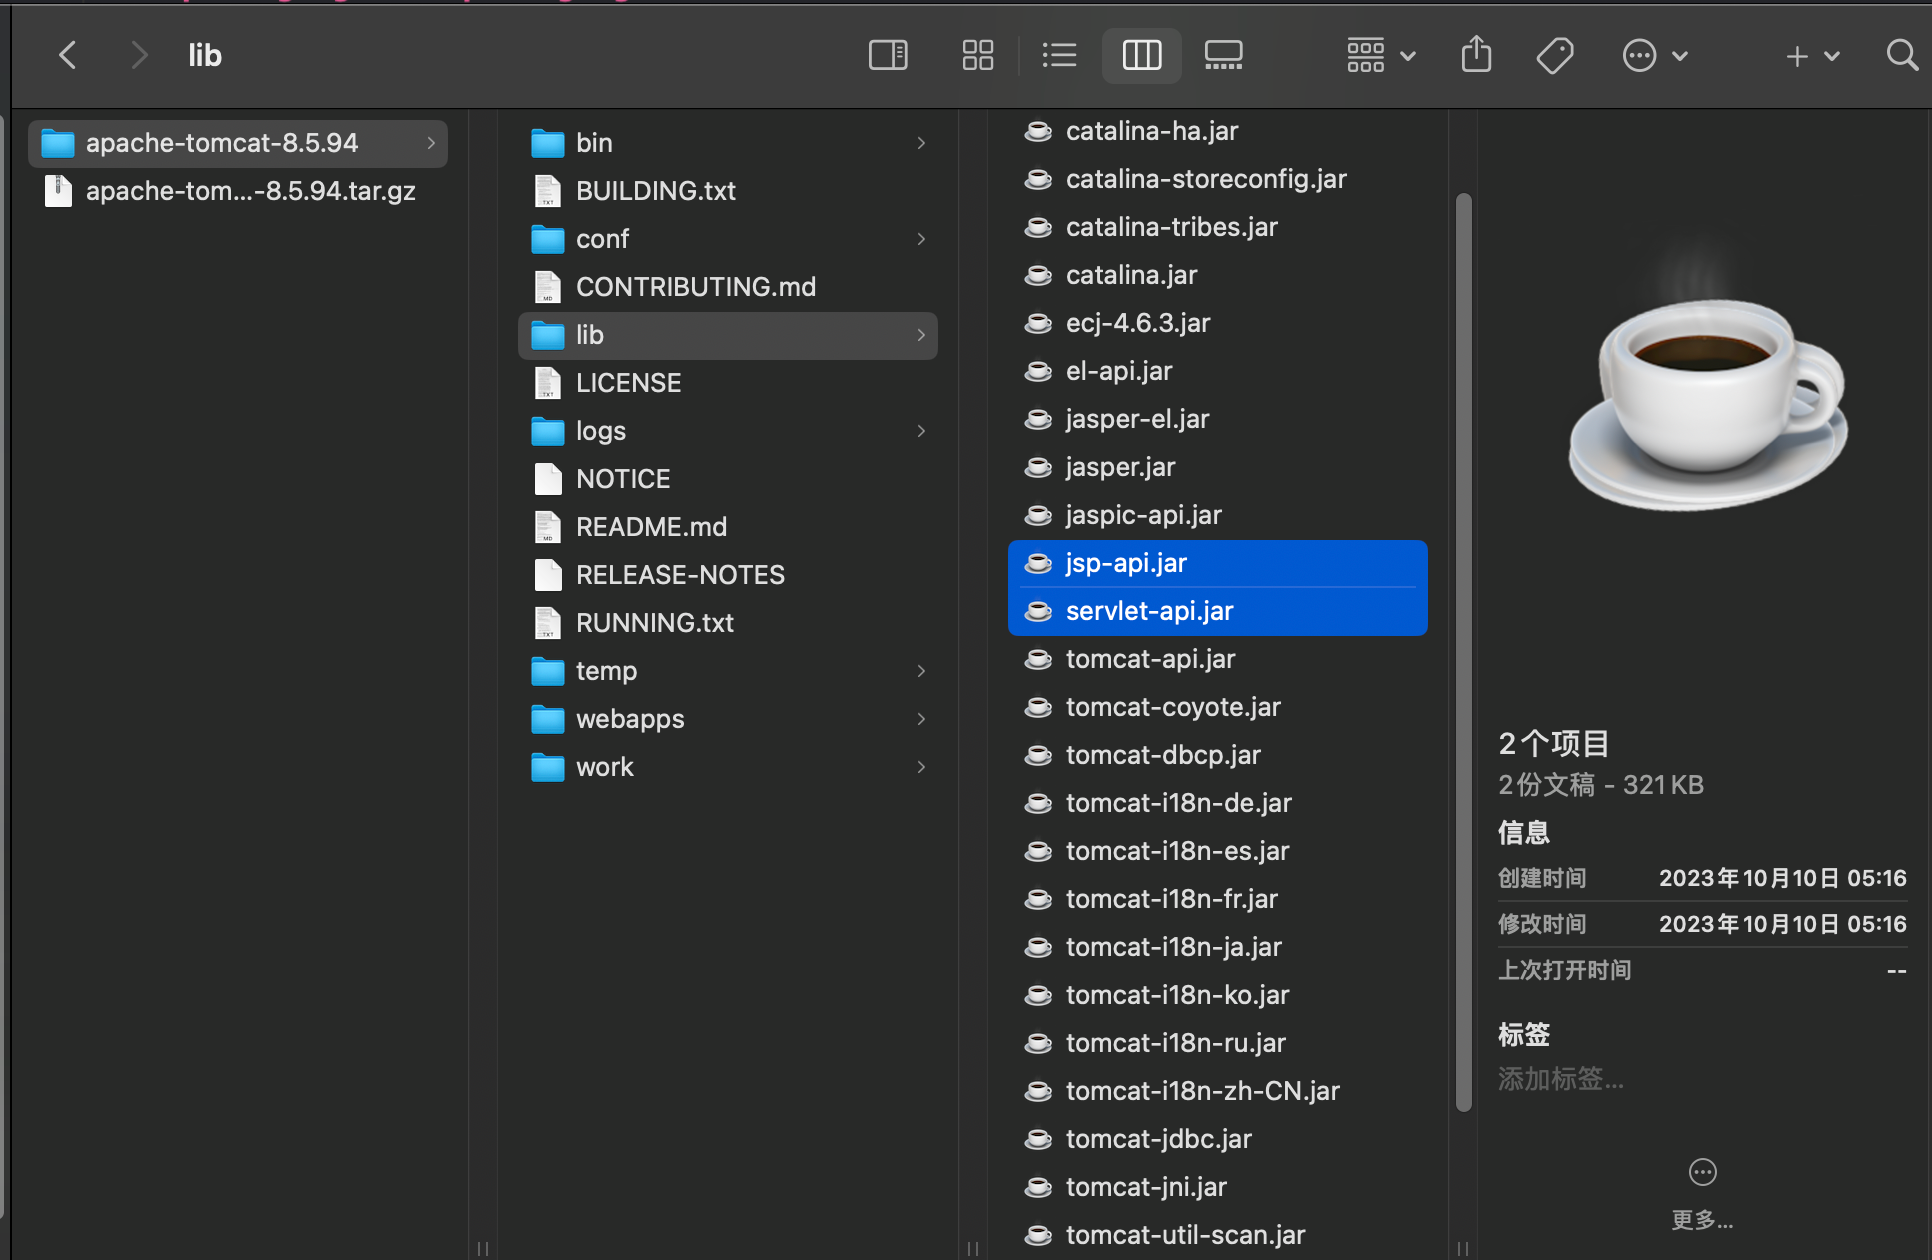The image size is (1932, 1260).
Task: Click the work folder icon
Action: tap(548, 767)
